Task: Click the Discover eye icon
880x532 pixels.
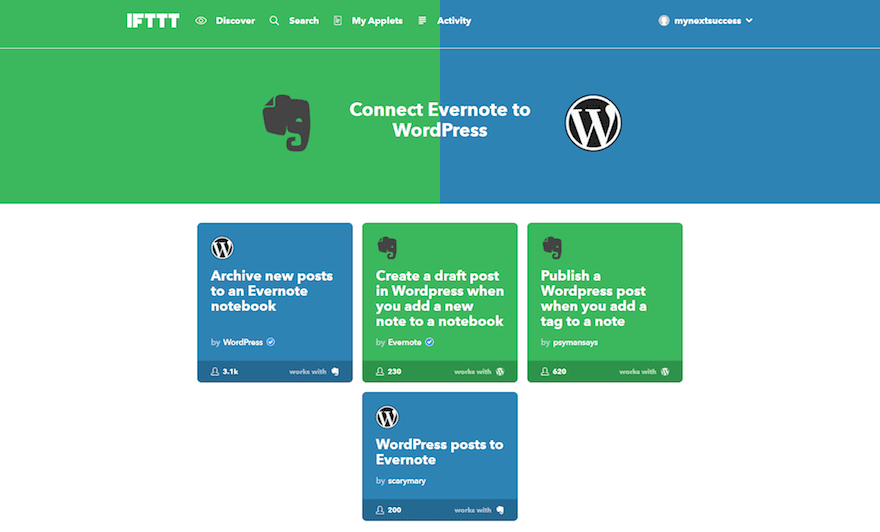Action: click(x=201, y=21)
